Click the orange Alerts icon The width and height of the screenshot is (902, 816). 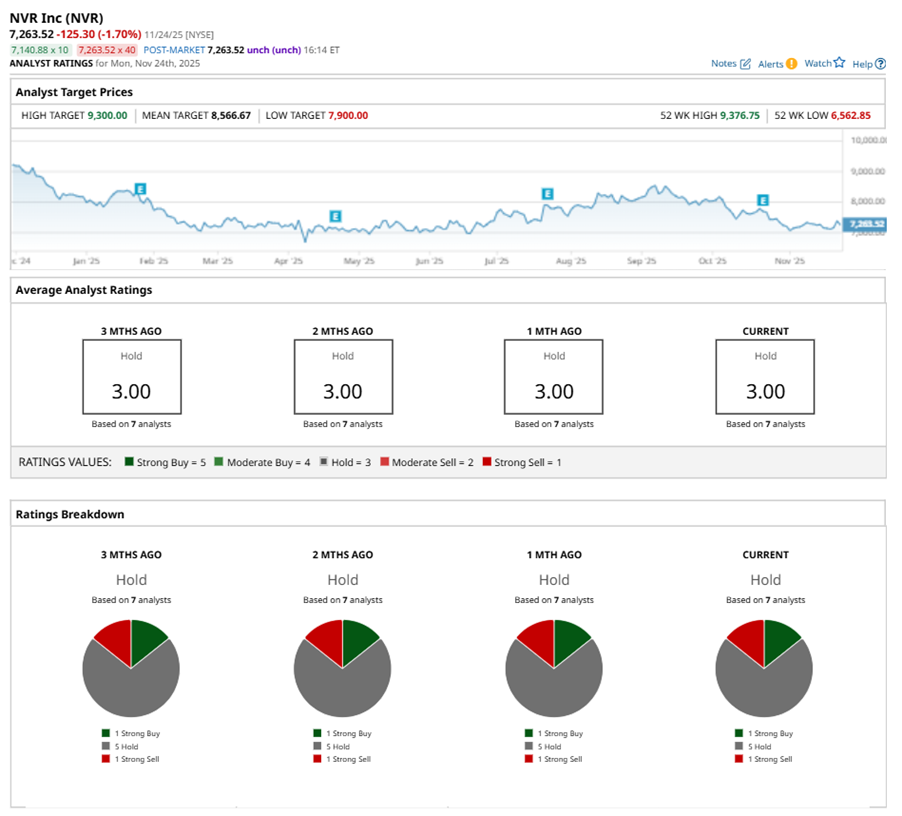click(x=791, y=64)
